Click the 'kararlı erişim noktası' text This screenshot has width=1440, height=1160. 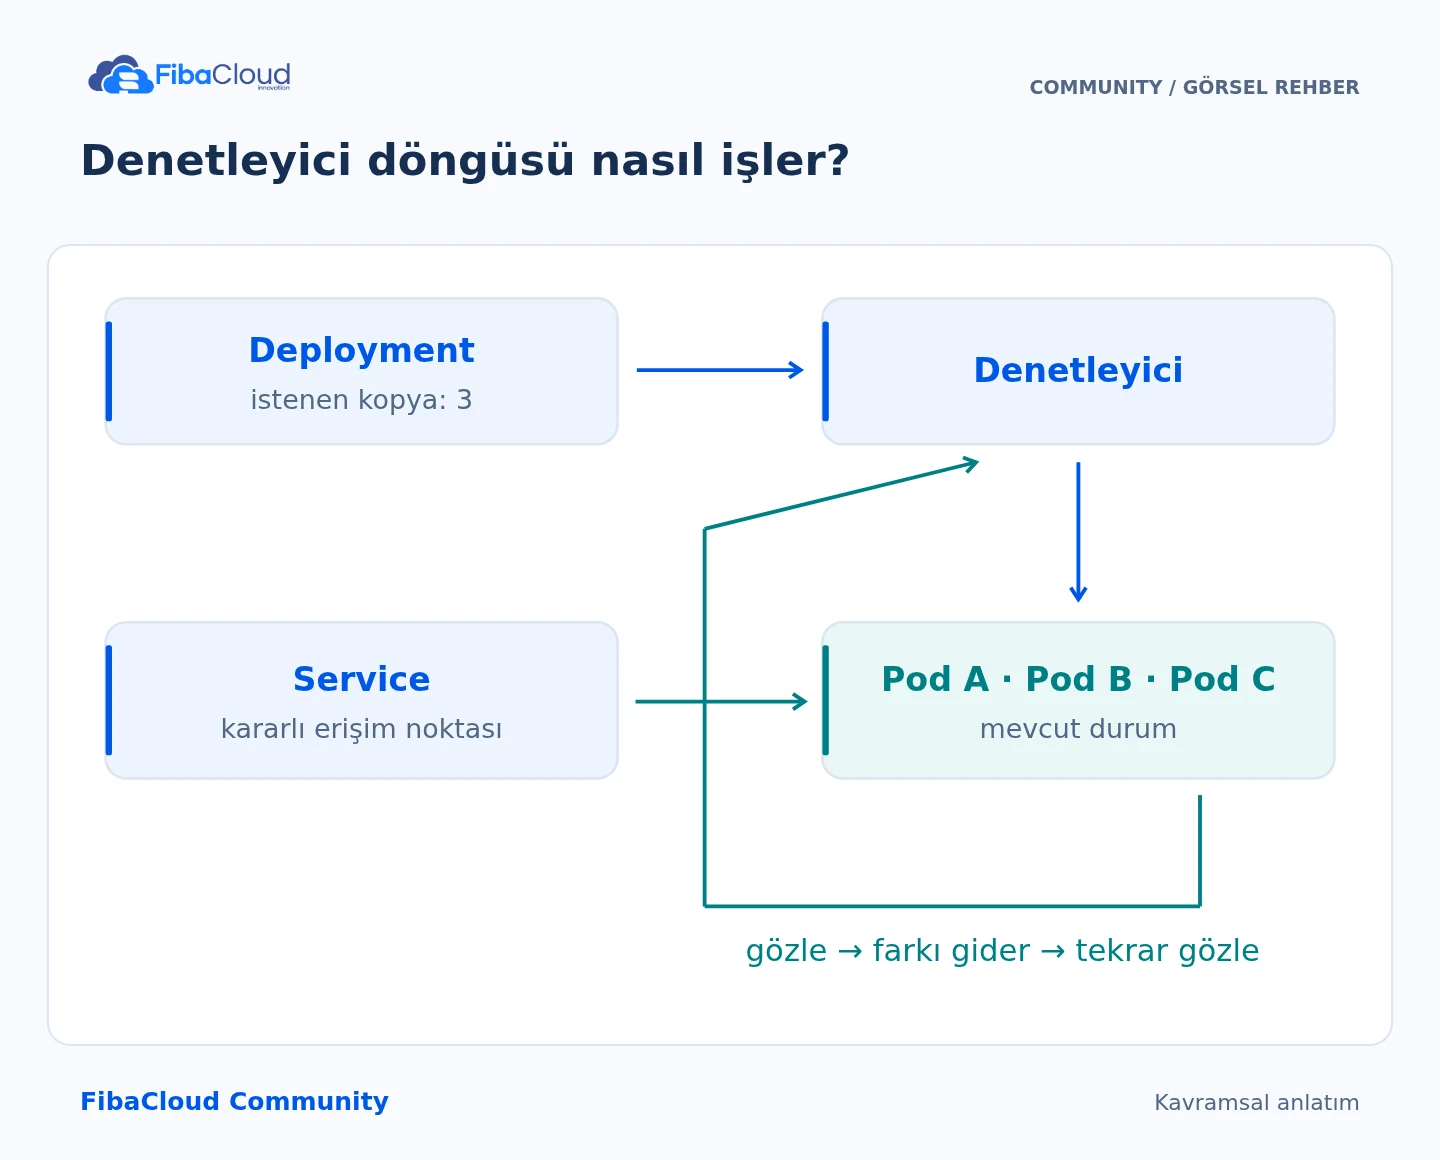coord(361,729)
